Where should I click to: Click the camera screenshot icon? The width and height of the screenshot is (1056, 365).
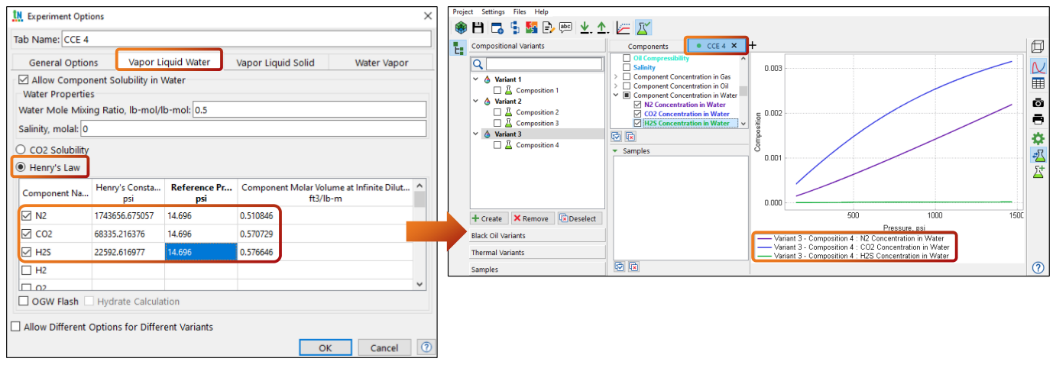(1038, 102)
